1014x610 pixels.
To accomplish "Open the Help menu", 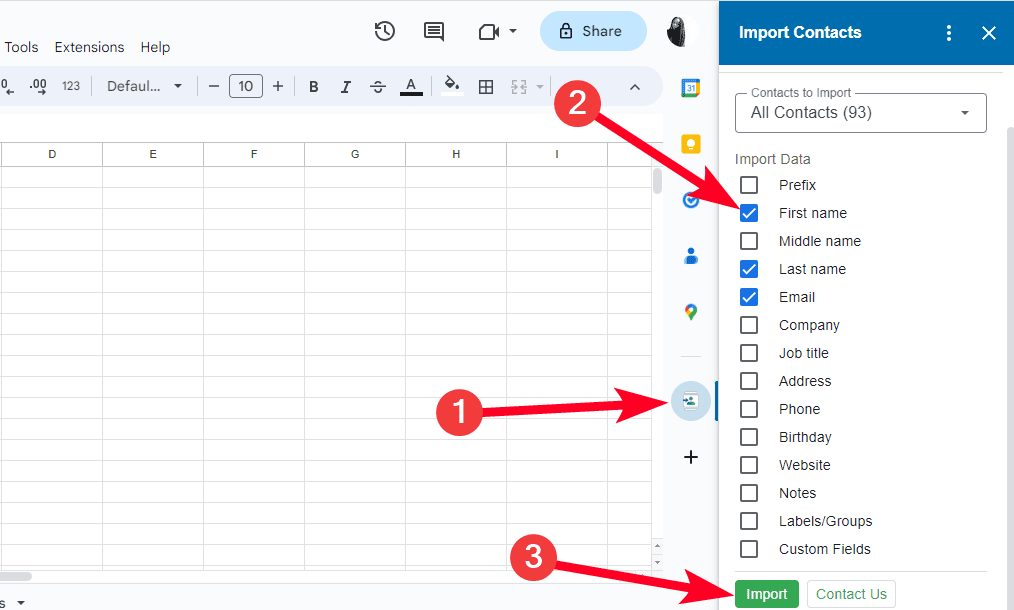I will tap(155, 47).
